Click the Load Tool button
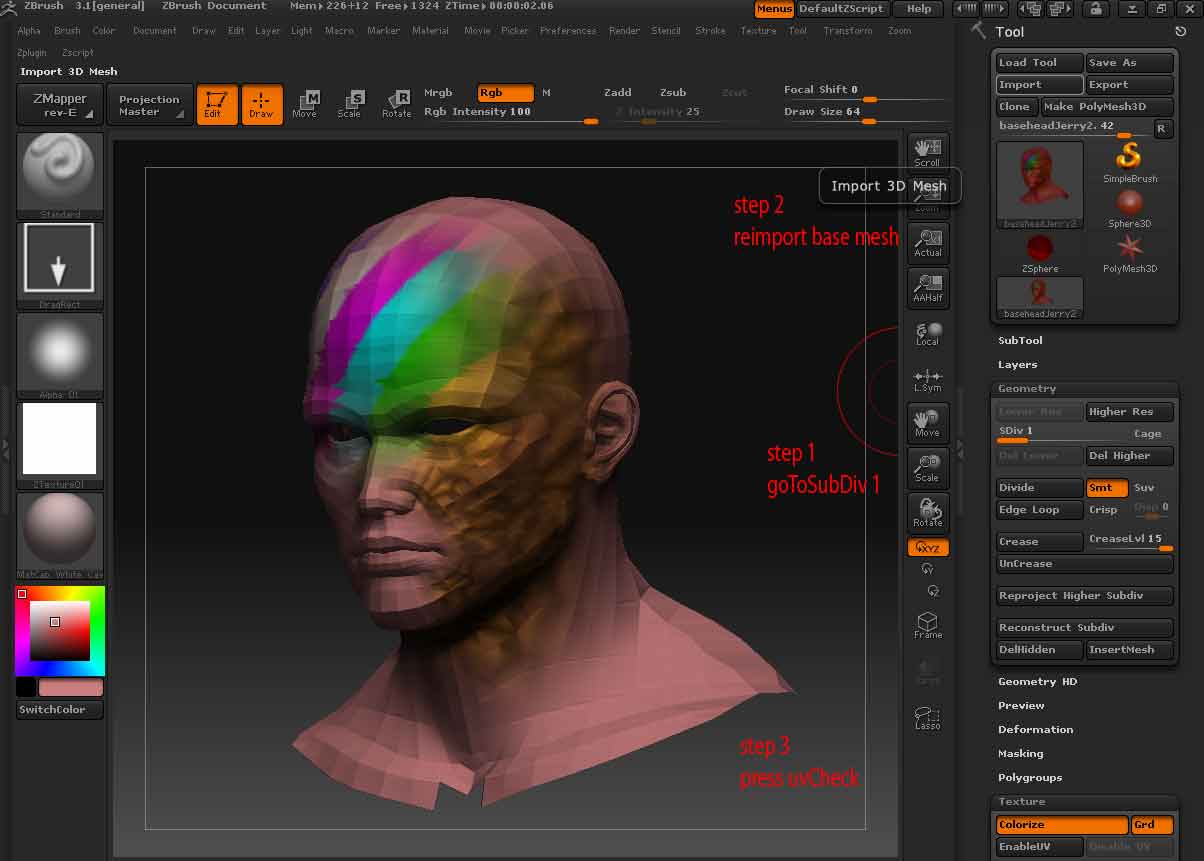The width and height of the screenshot is (1204, 861). pos(1040,62)
